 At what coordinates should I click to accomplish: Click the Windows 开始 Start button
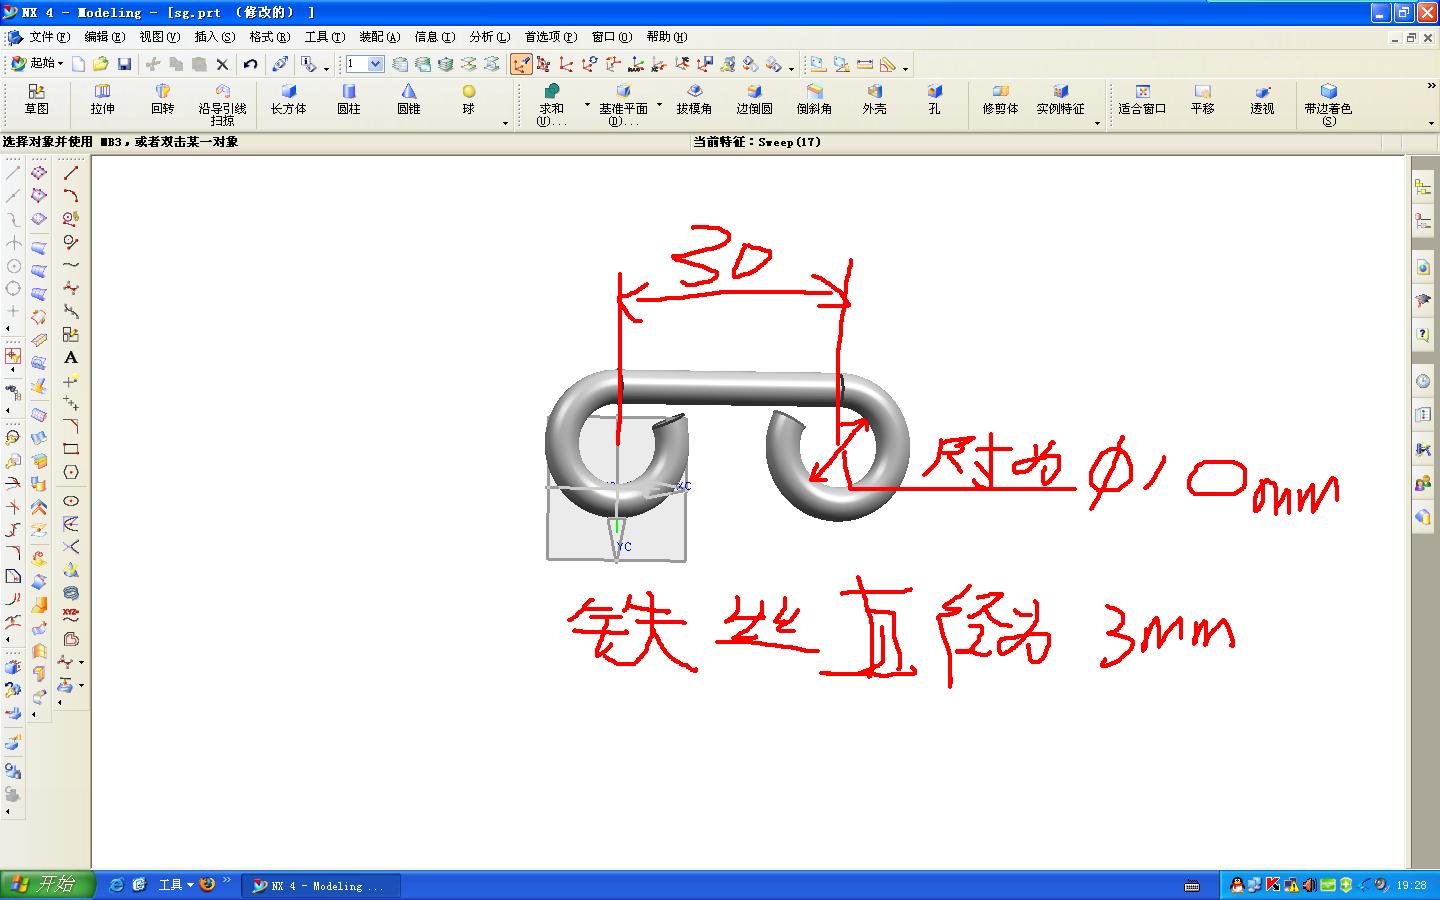(47, 885)
